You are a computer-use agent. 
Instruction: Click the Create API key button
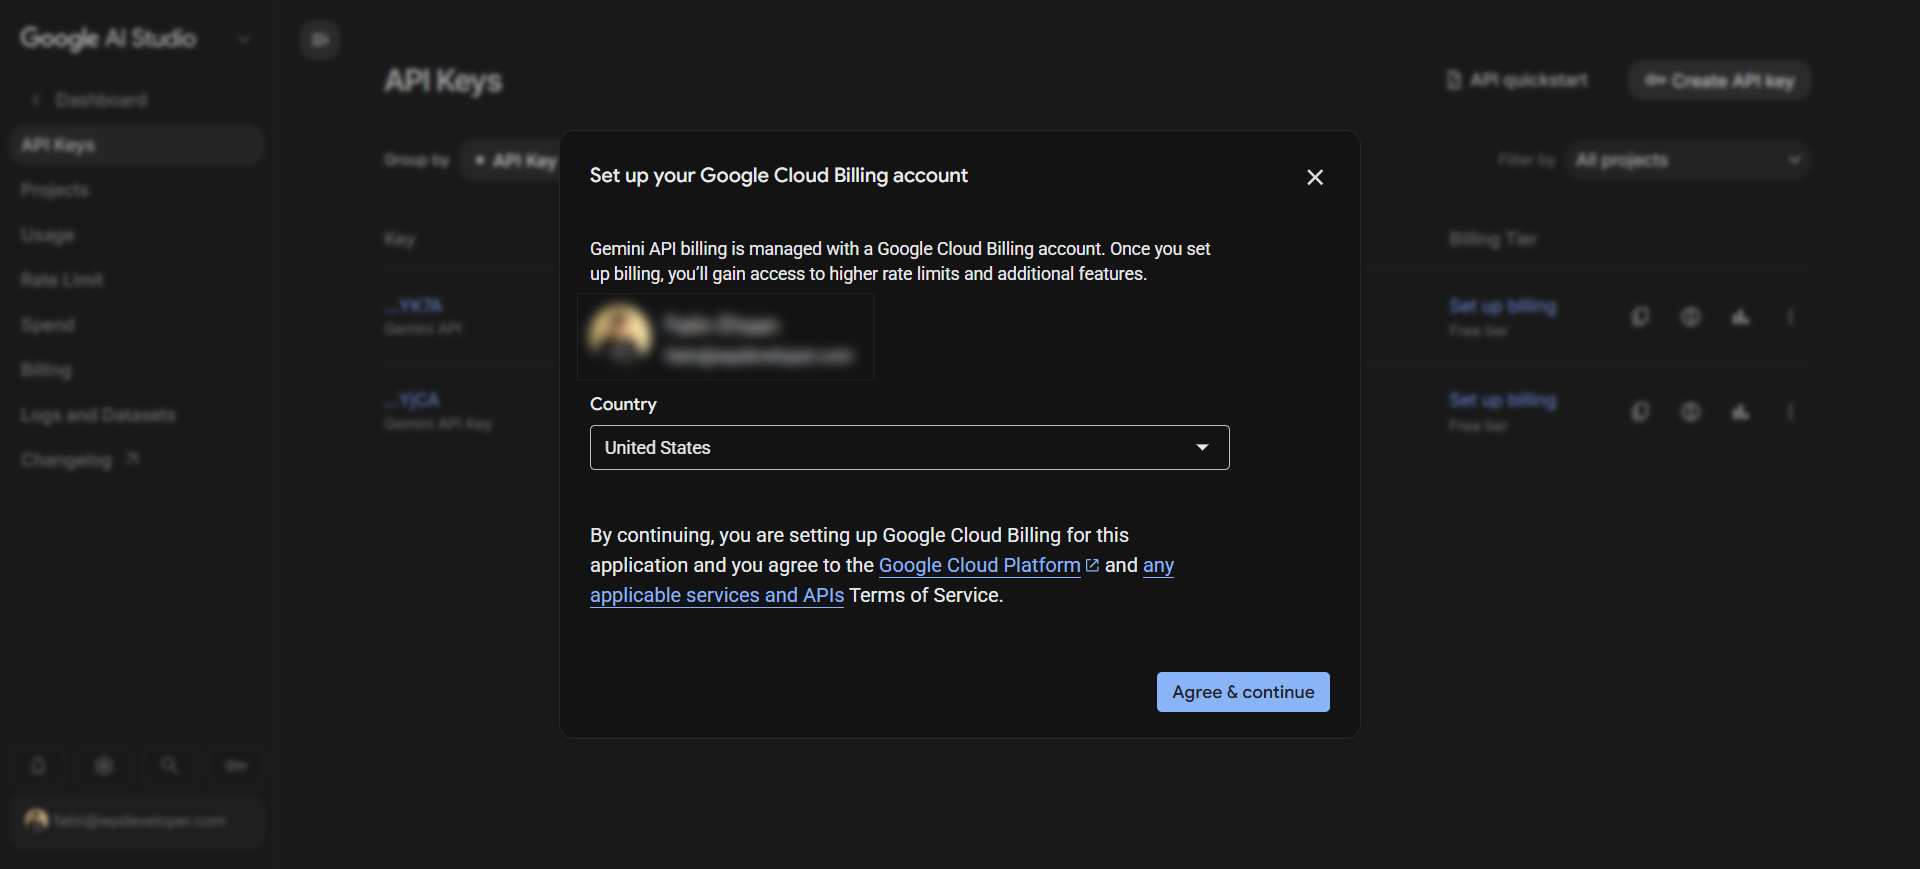coord(1720,80)
